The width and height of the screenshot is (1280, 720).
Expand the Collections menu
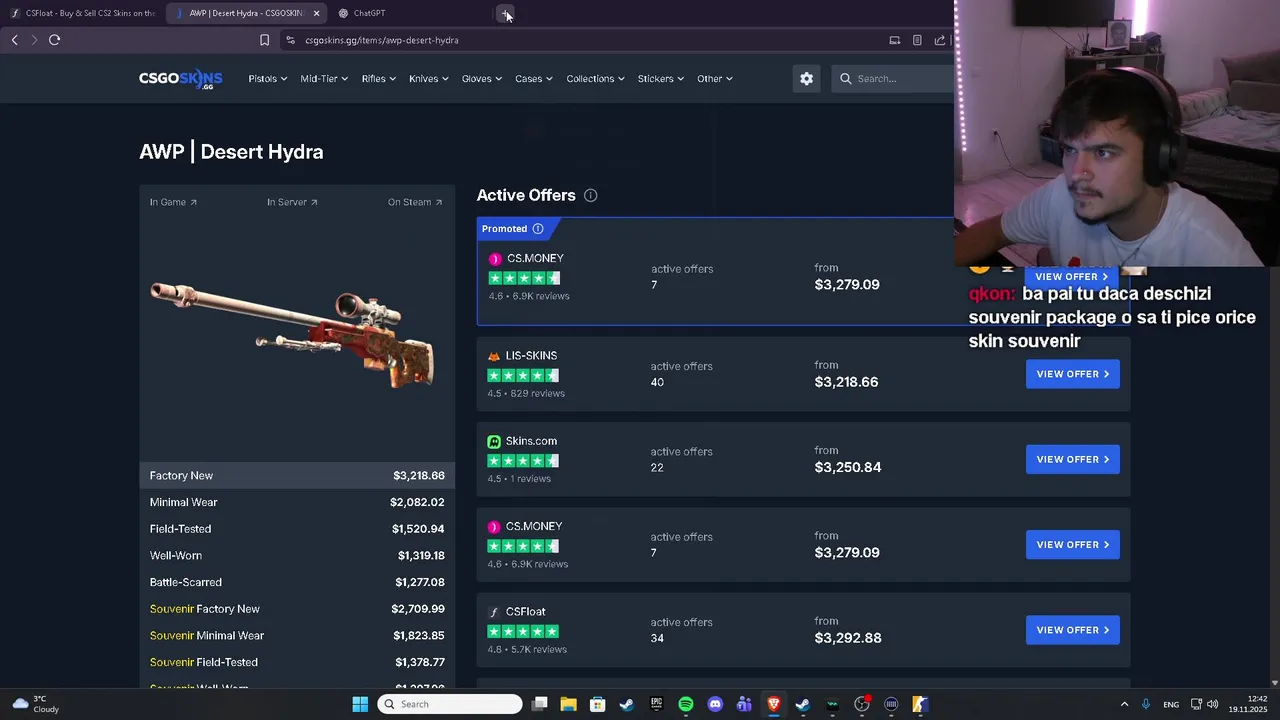pos(596,79)
